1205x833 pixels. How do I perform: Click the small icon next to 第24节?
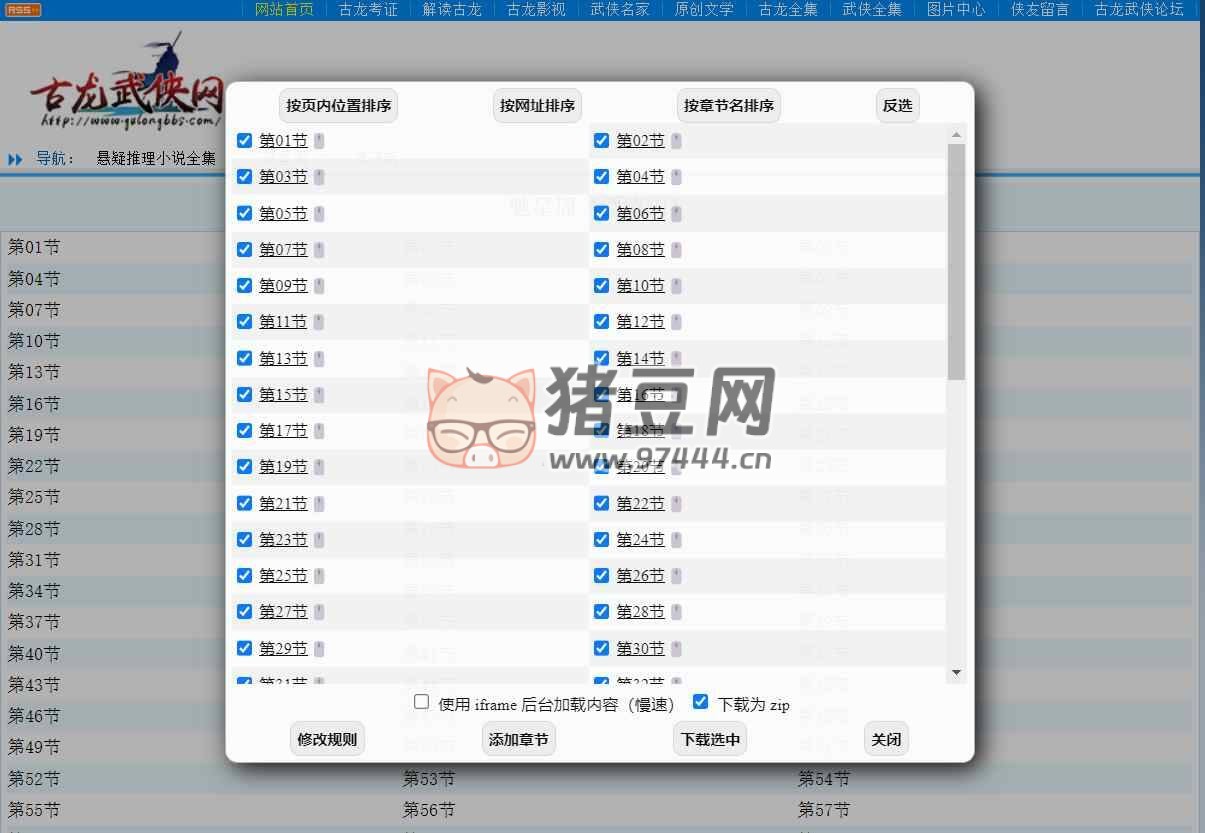pos(676,540)
